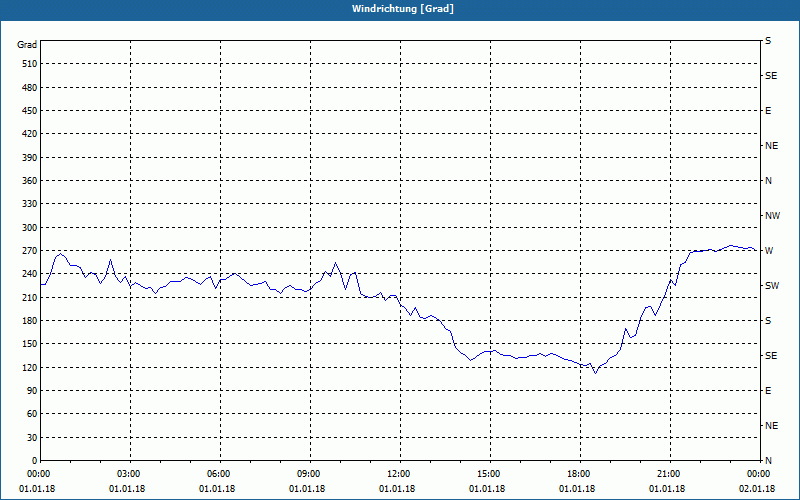
Task: Click the 60 y-axis value
Action: pyautogui.click(x=32, y=414)
